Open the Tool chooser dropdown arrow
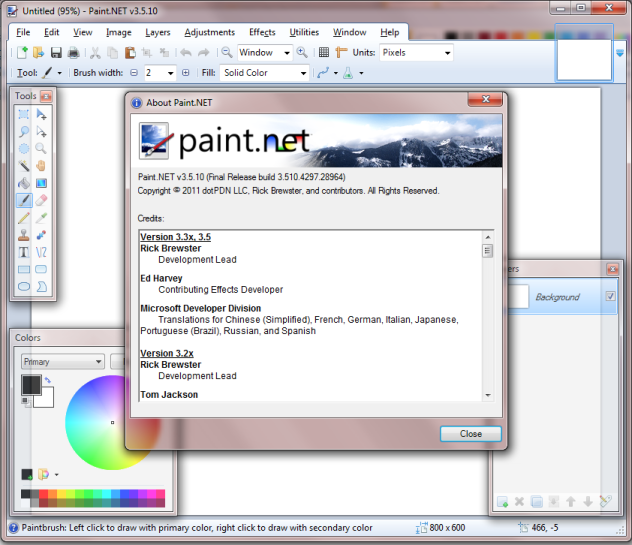Screen dimensions: 632x545 60,73
